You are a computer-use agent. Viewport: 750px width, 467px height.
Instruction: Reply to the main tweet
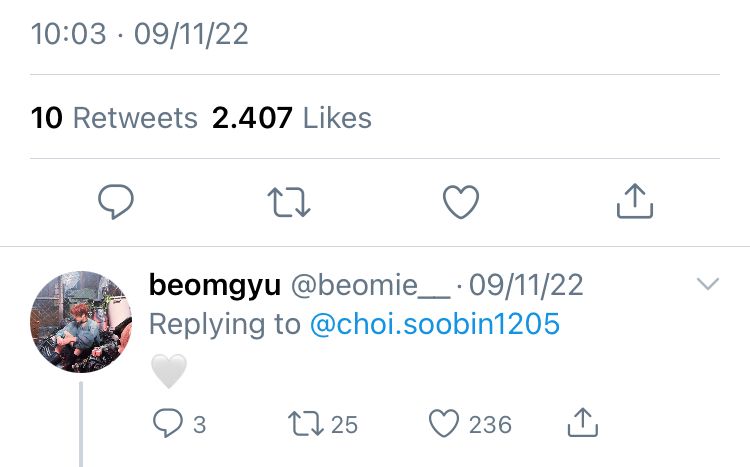(x=116, y=203)
